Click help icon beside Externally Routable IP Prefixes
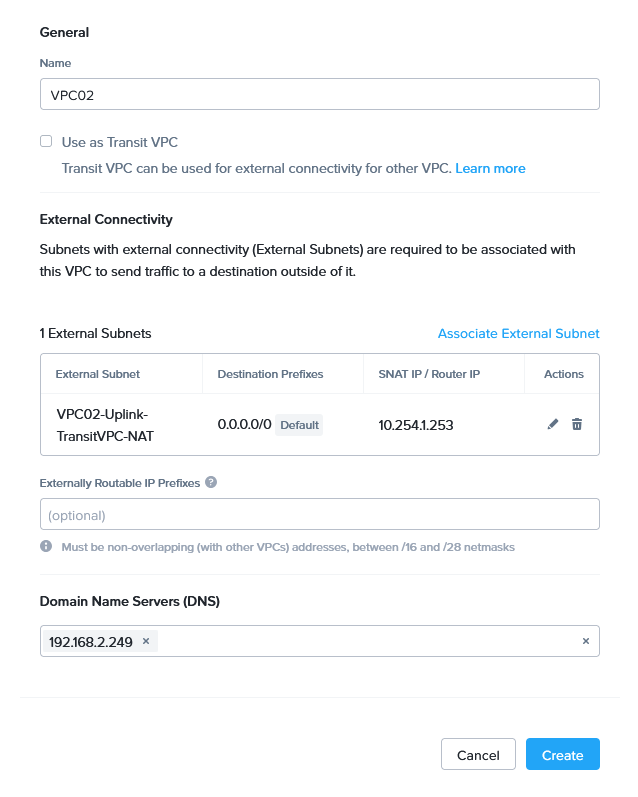The width and height of the screenshot is (638, 797). click(x=211, y=482)
